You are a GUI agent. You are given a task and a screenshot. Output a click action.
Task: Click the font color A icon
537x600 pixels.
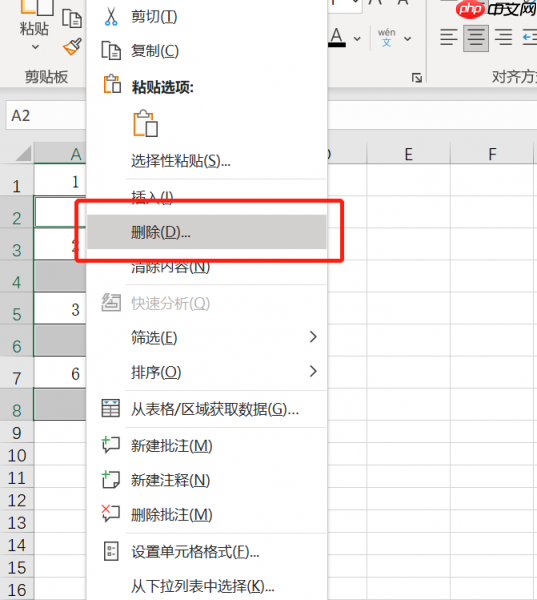click(337, 38)
